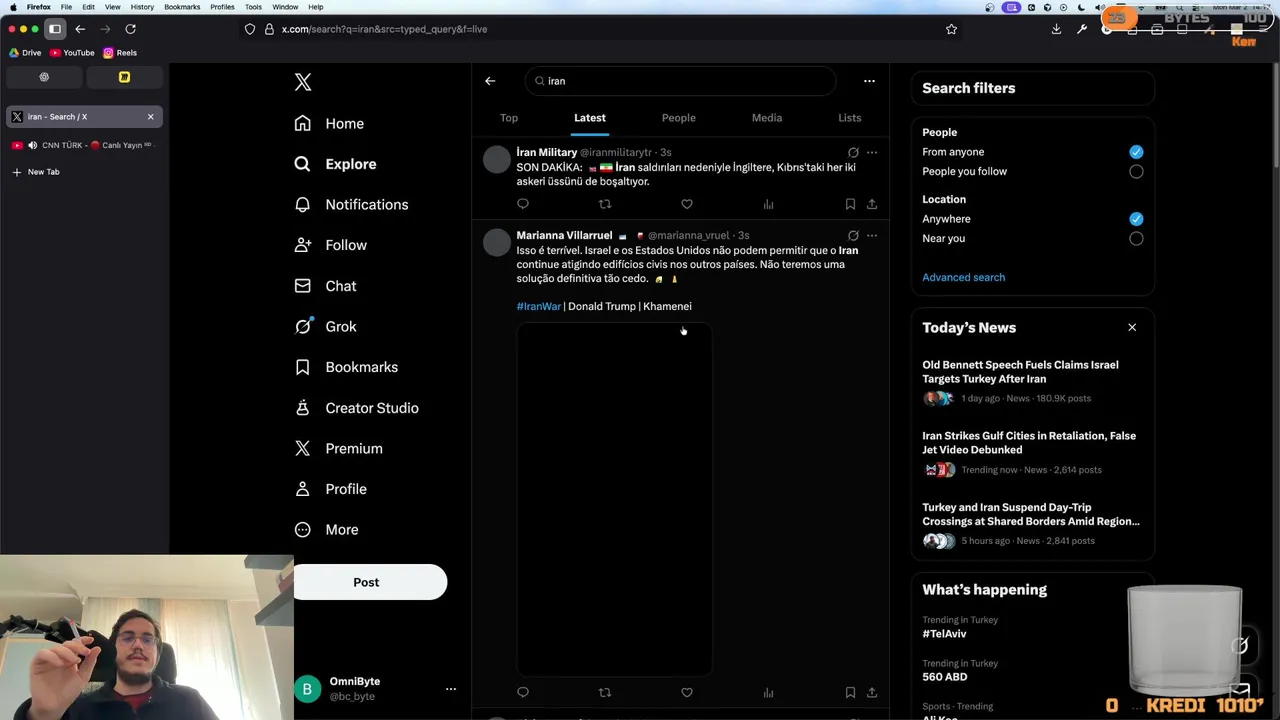Open OmniByte account switcher menu
The width and height of the screenshot is (1280, 720).
pyautogui.click(x=451, y=689)
